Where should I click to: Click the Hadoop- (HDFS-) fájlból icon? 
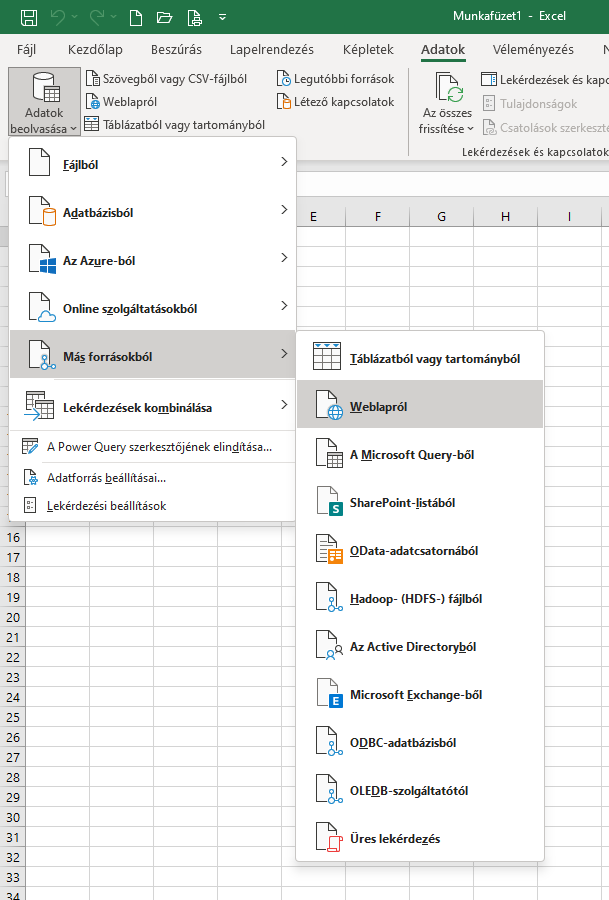[x=329, y=598]
